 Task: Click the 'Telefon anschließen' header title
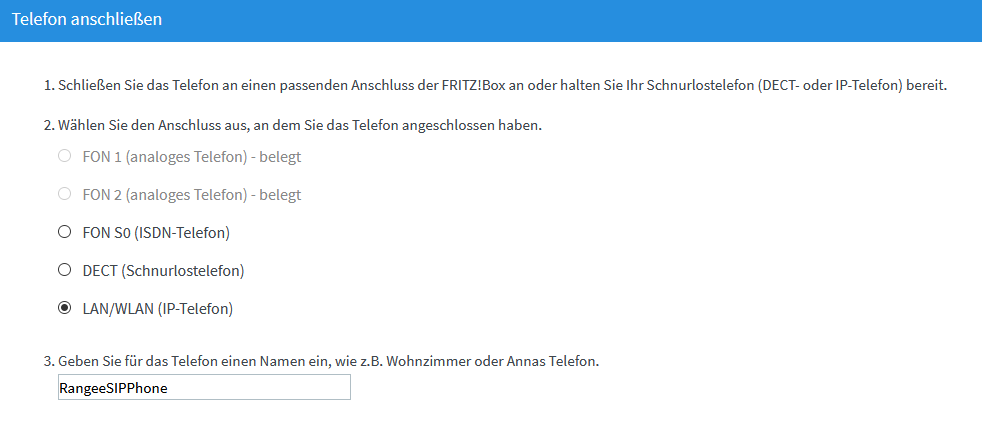click(x=87, y=20)
